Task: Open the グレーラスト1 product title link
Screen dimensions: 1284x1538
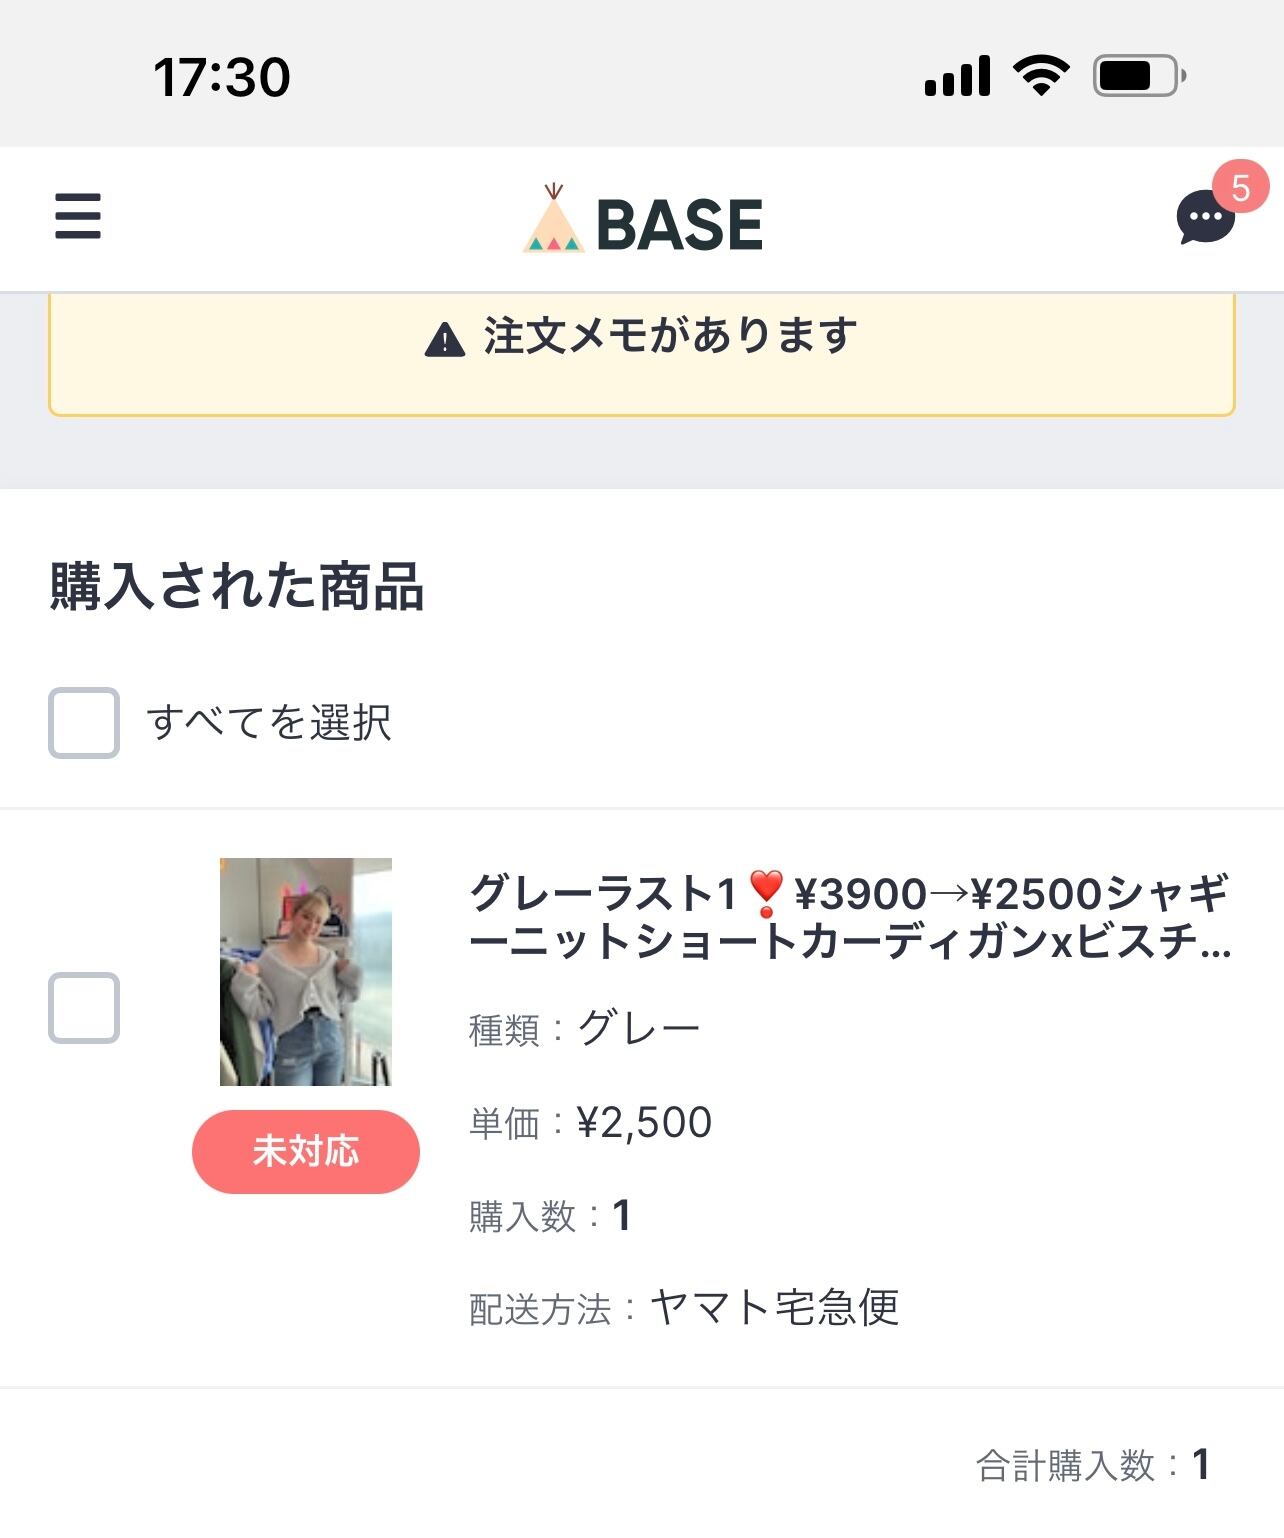Action: point(850,917)
